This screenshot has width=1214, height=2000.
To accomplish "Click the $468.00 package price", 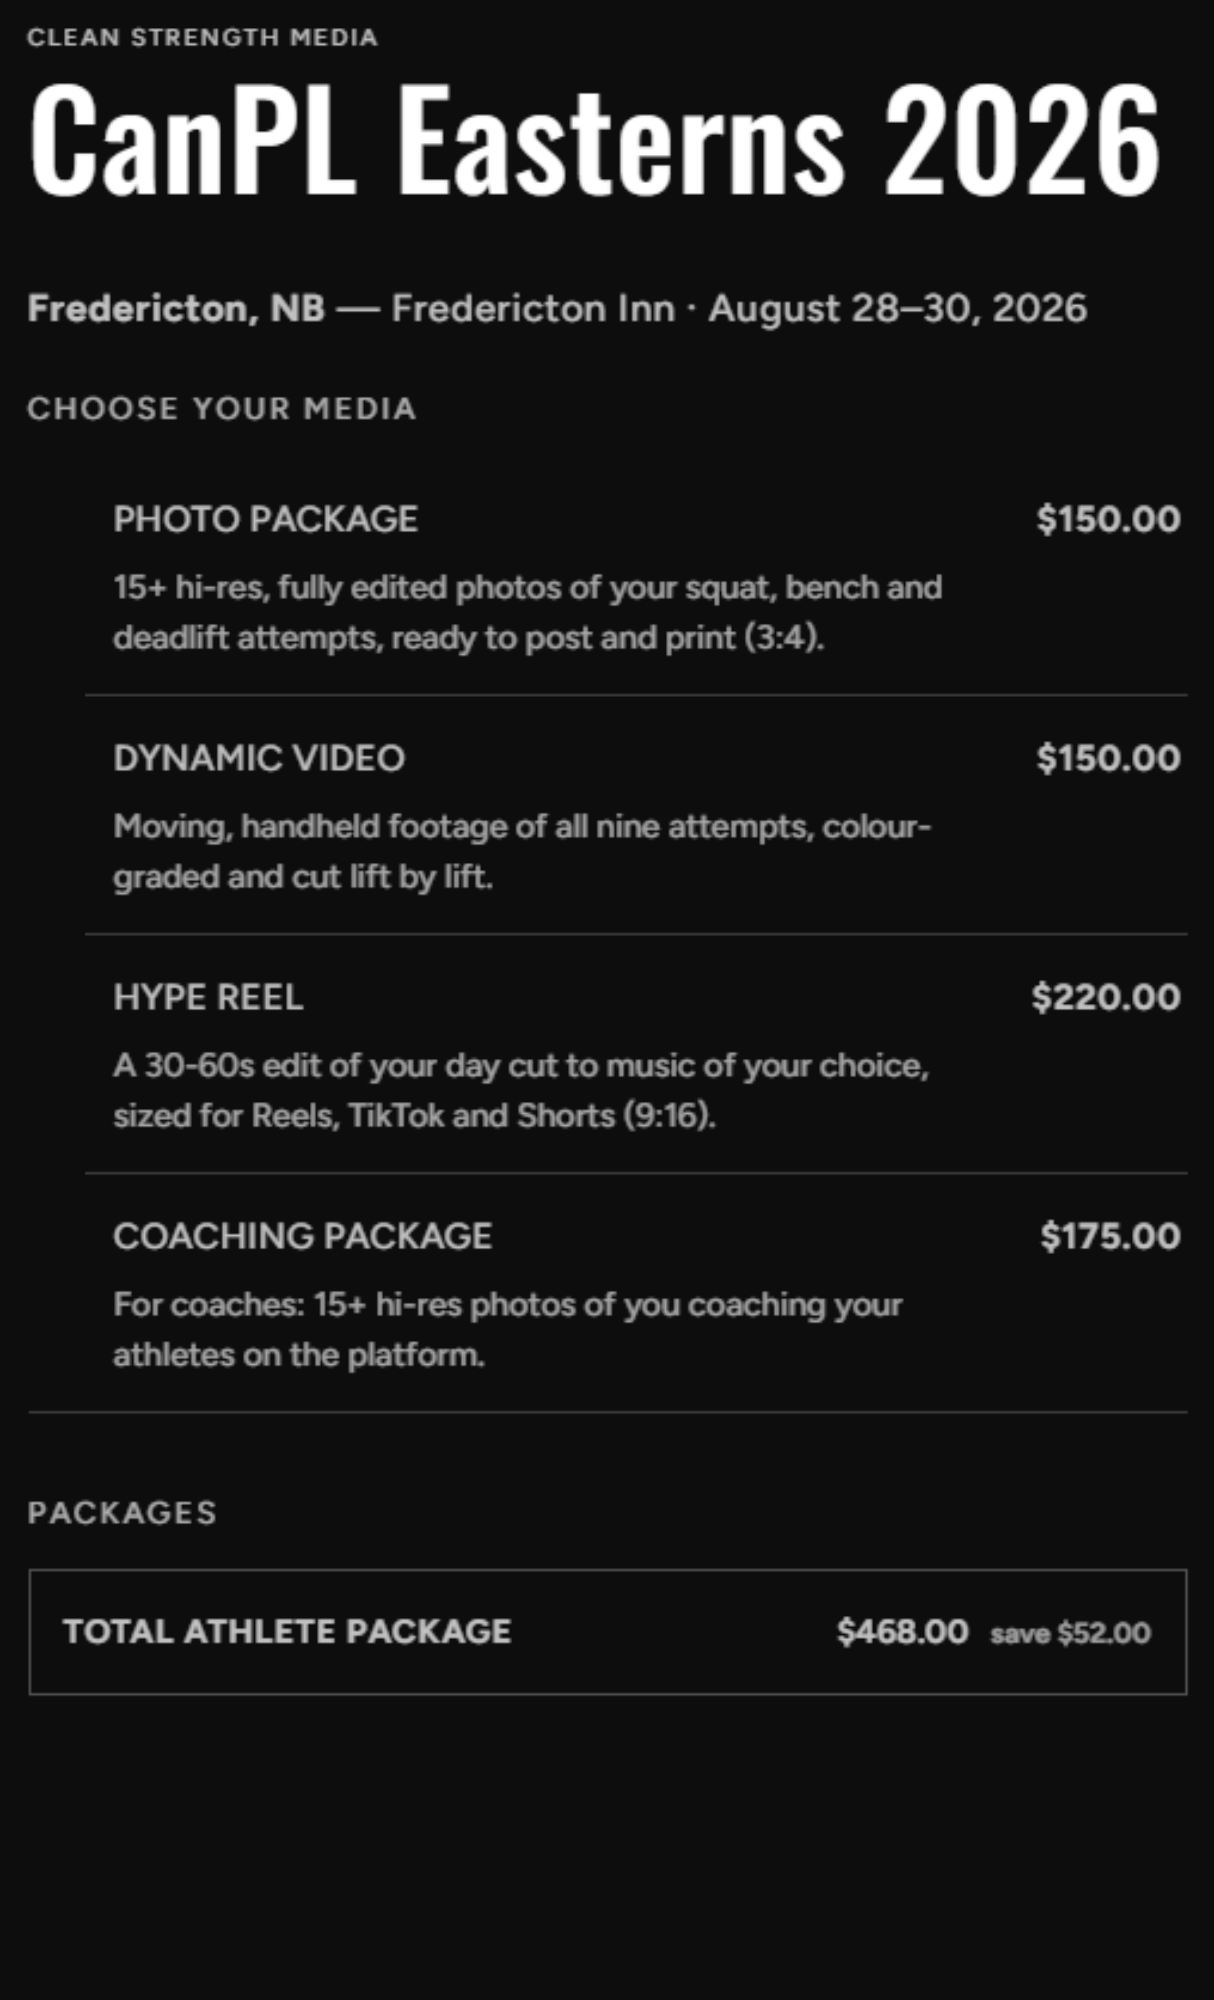I will (x=902, y=1632).
